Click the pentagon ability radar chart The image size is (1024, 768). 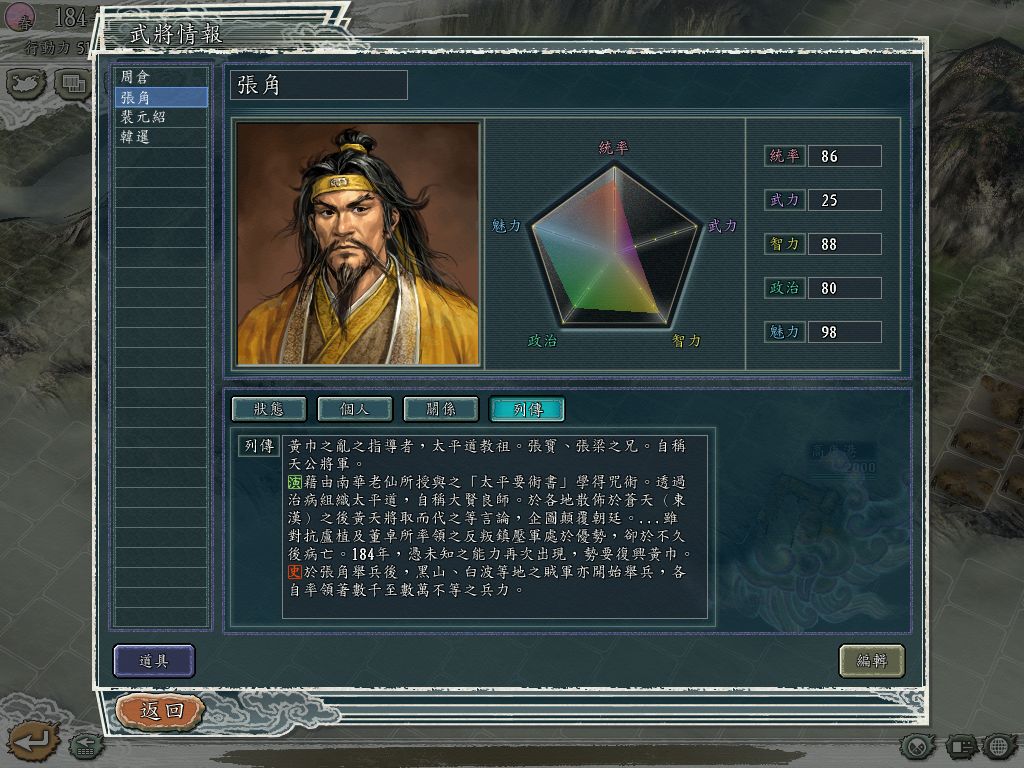[615, 246]
